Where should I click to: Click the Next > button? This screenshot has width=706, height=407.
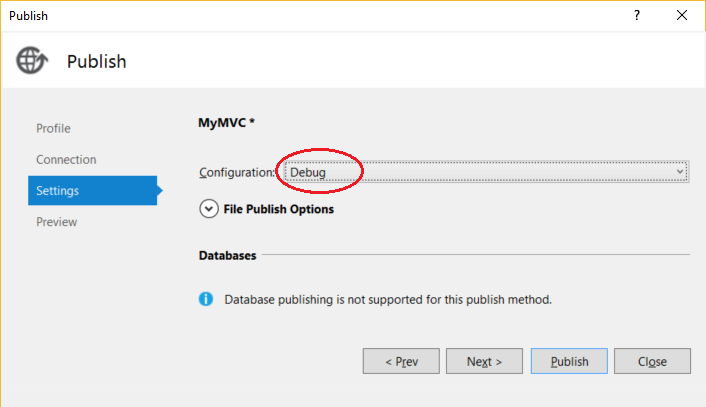(x=484, y=361)
